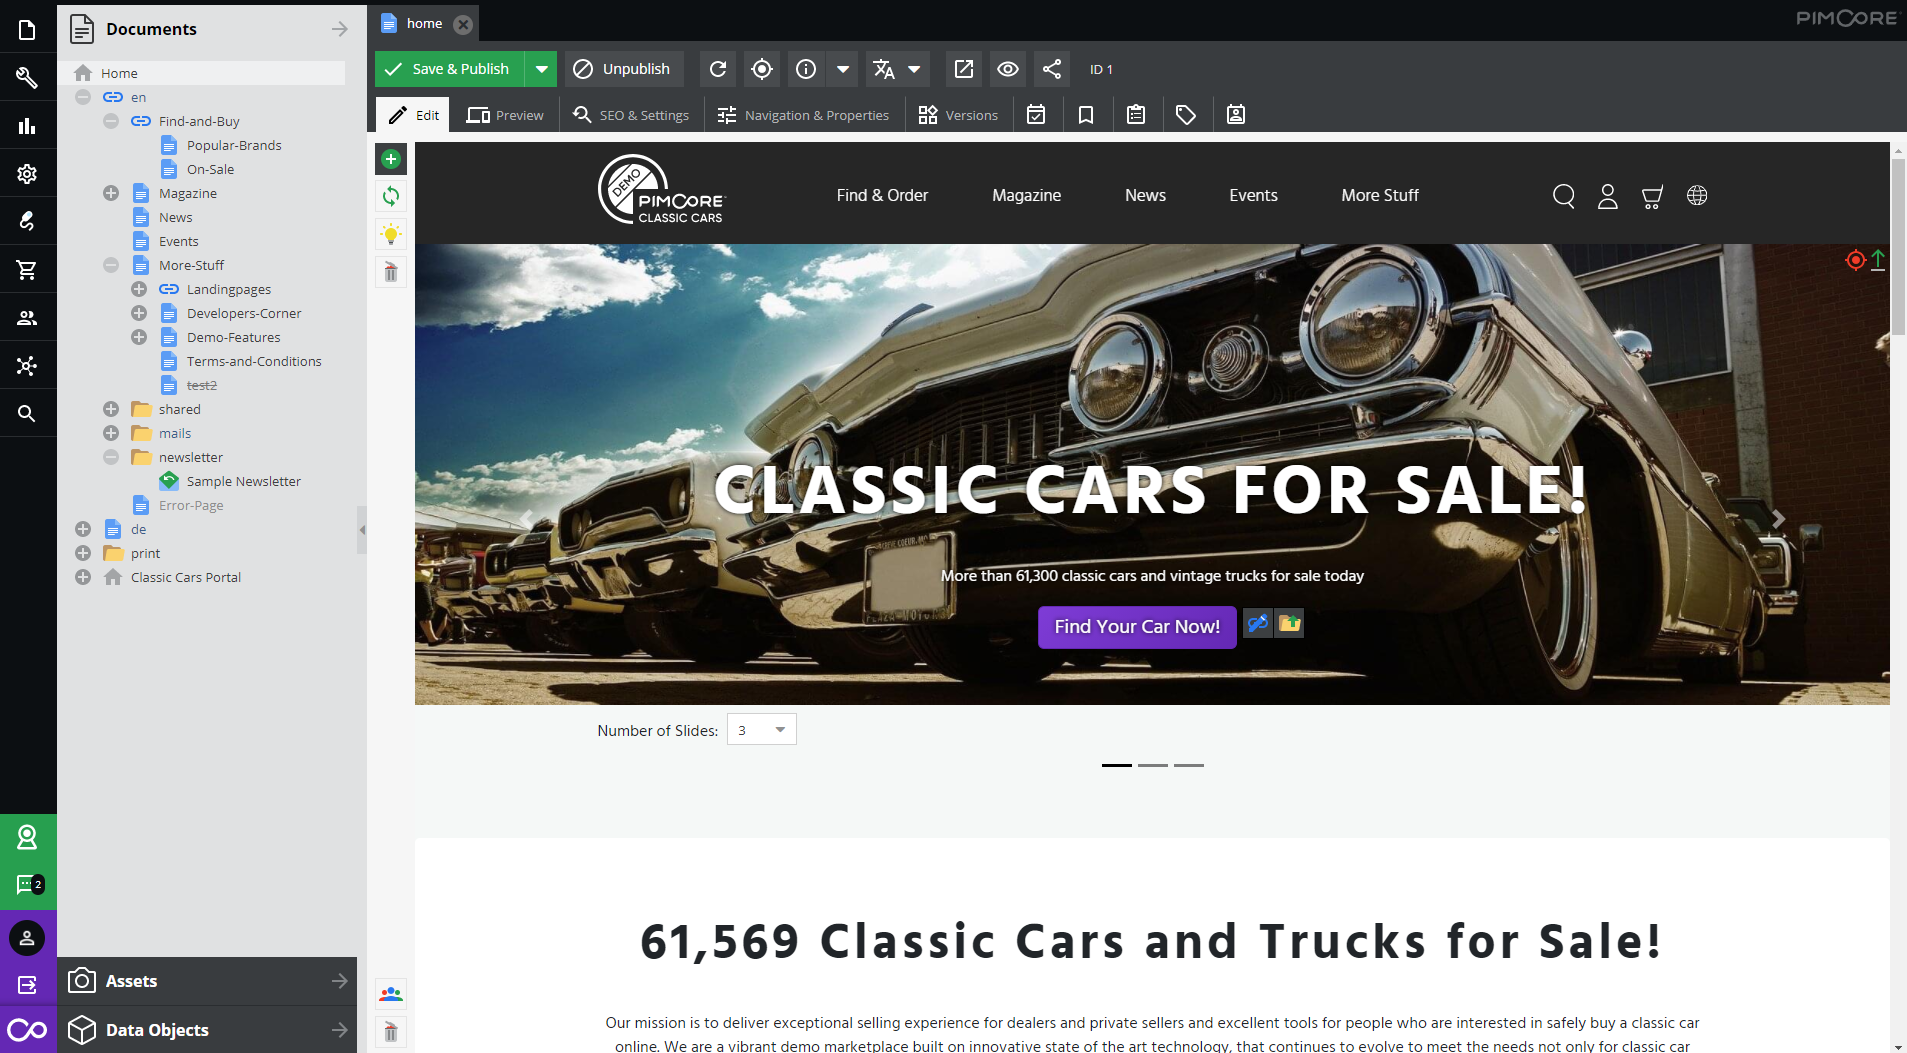This screenshot has width=1907, height=1053.
Task: Click the cart icon in site header
Action: (1652, 196)
